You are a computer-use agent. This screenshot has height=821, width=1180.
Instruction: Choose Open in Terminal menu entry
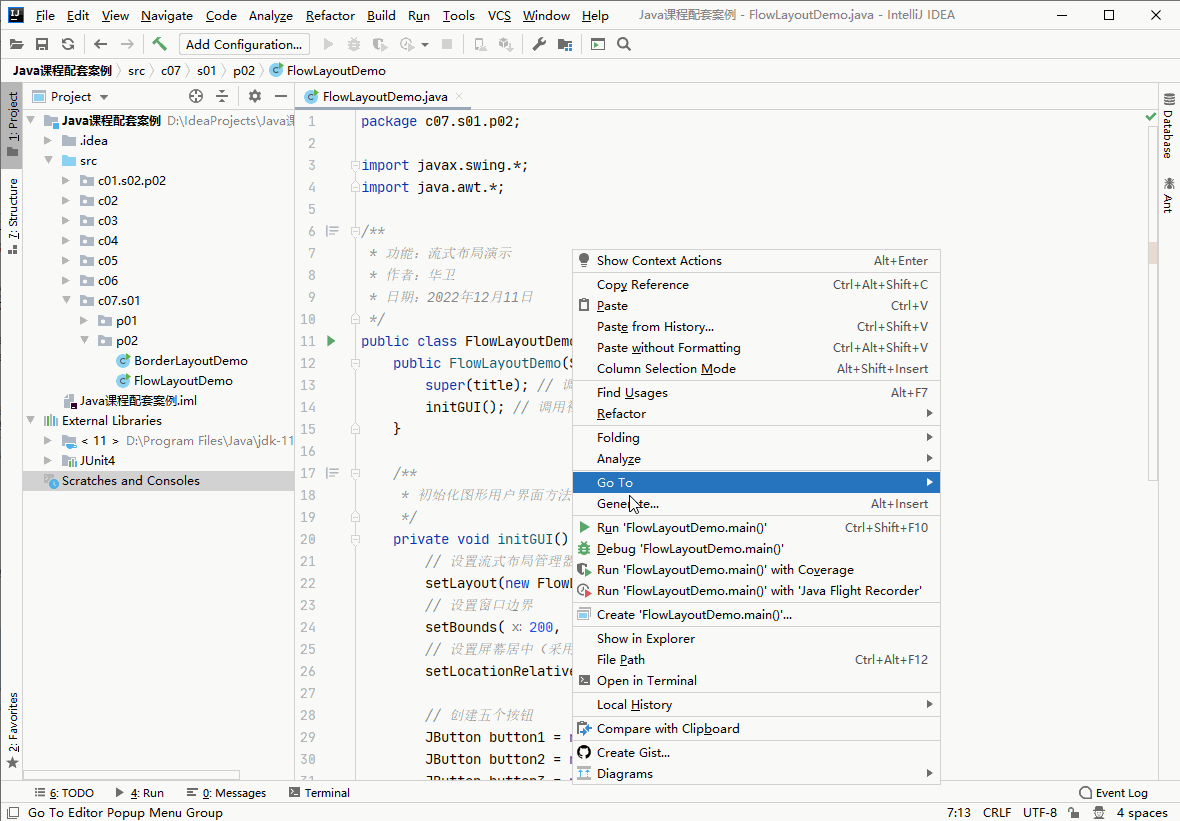click(756, 680)
